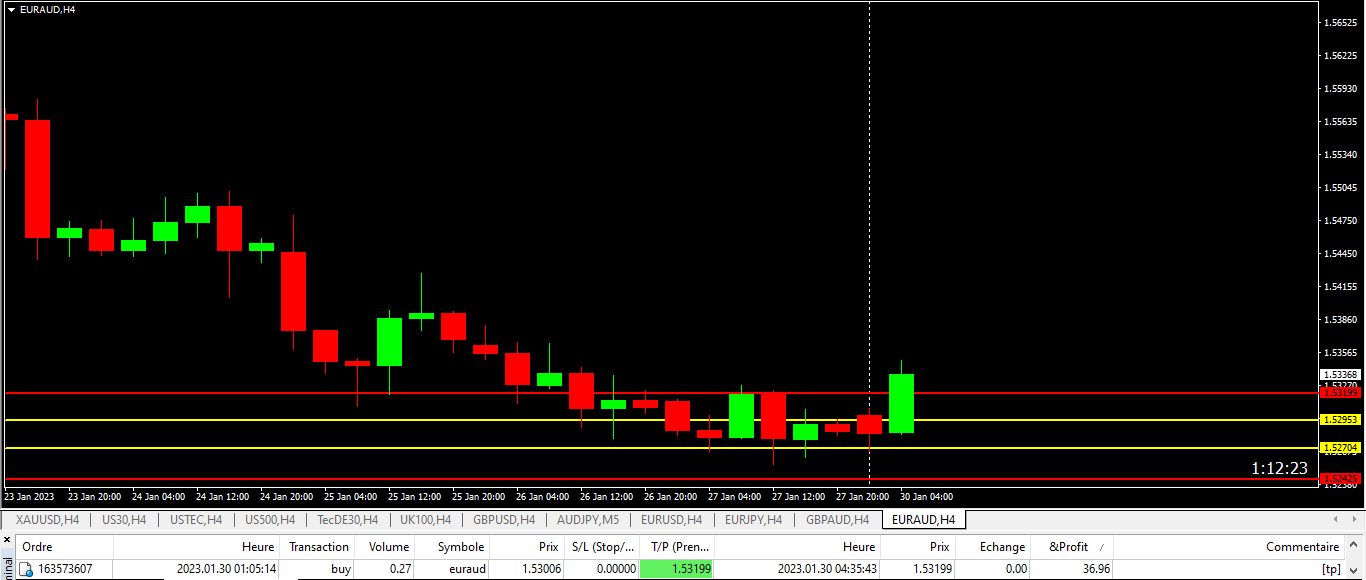Close the terminal panel with the X

coord(6,540)
